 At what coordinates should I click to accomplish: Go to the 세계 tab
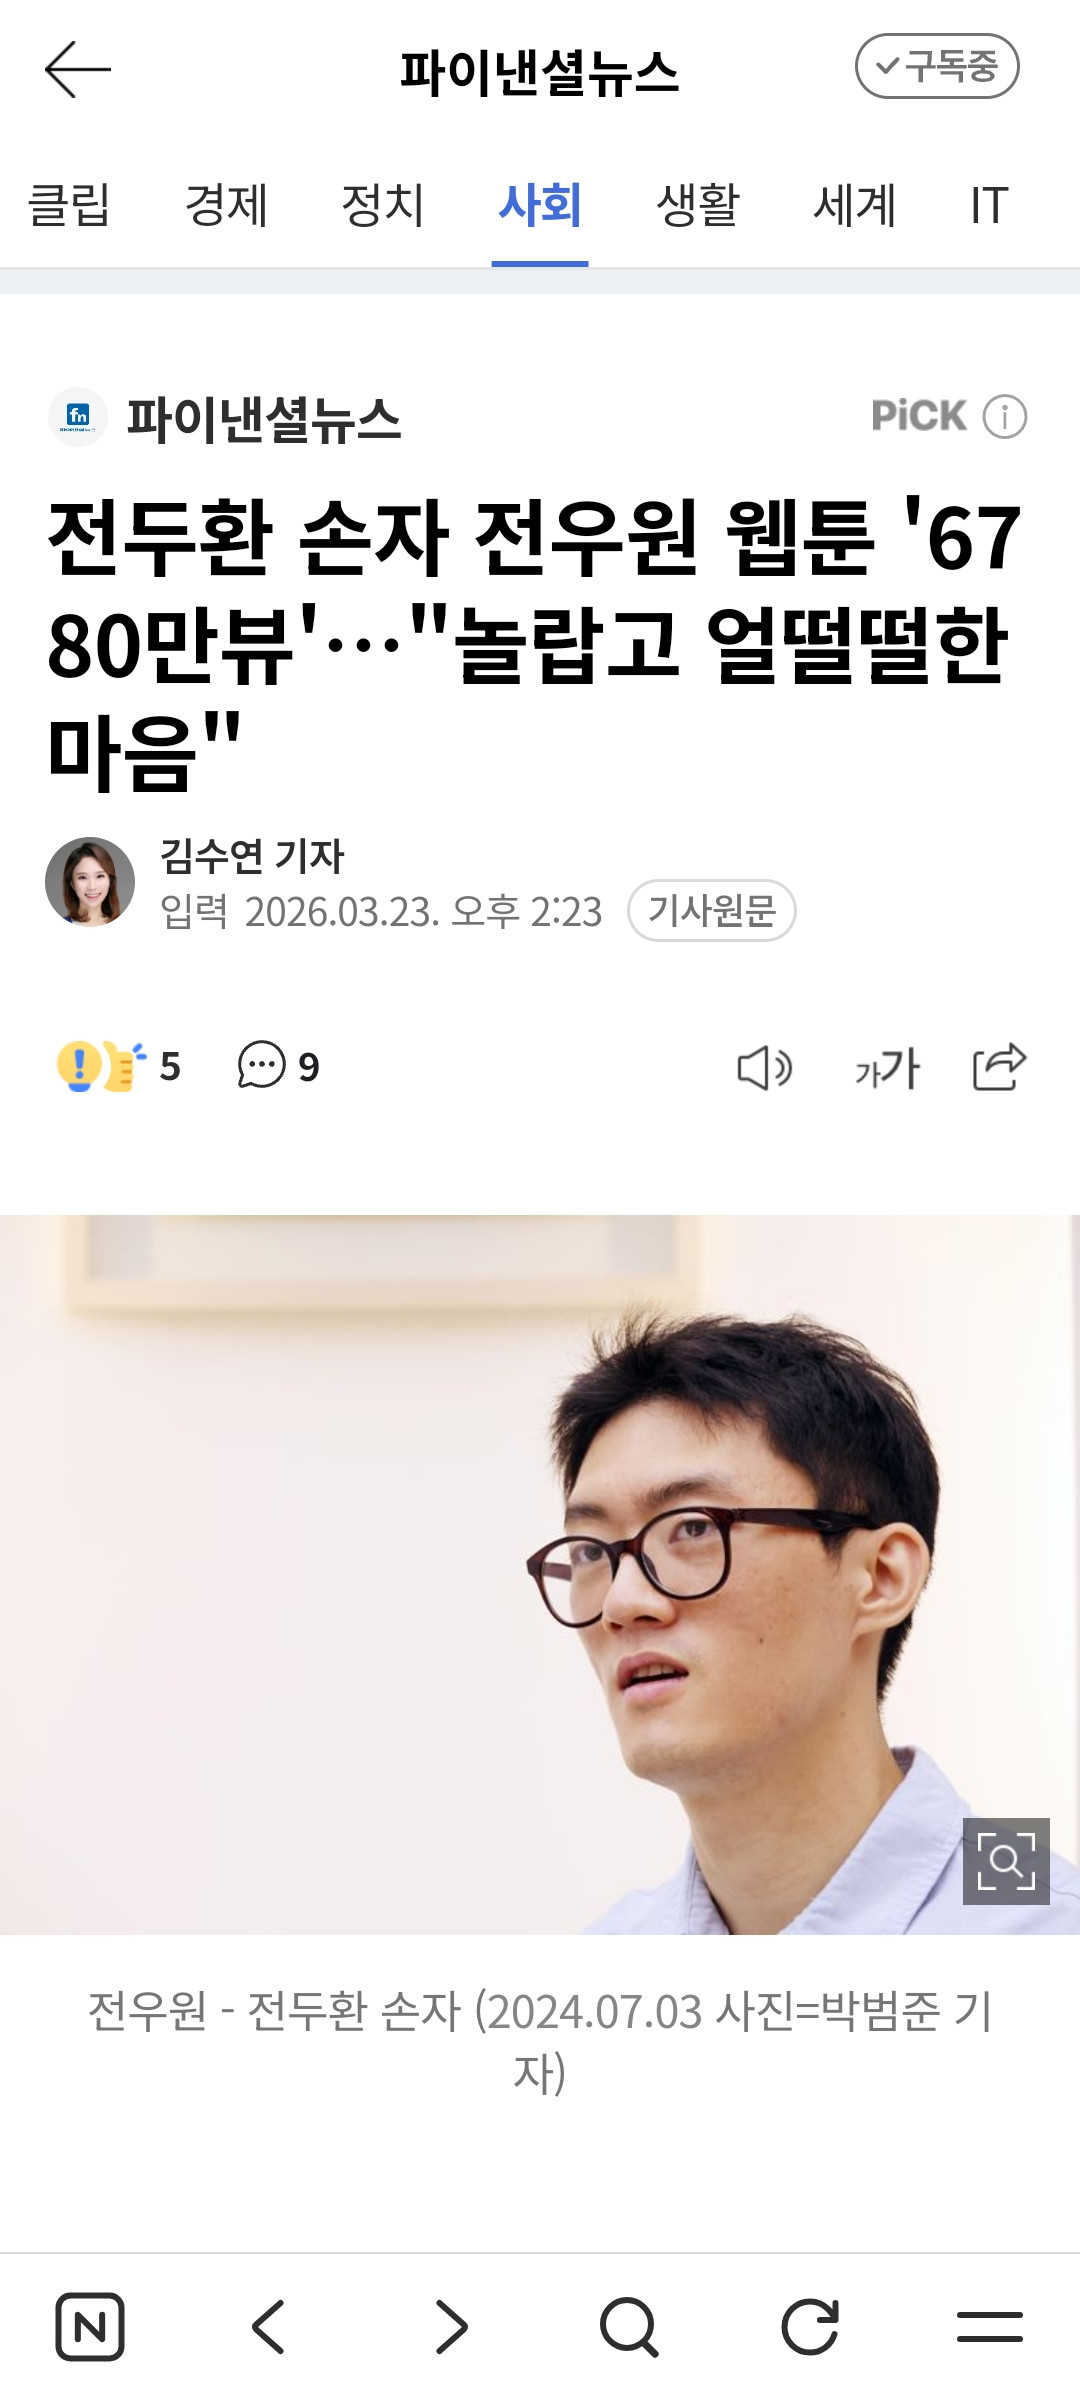point(854,205)
